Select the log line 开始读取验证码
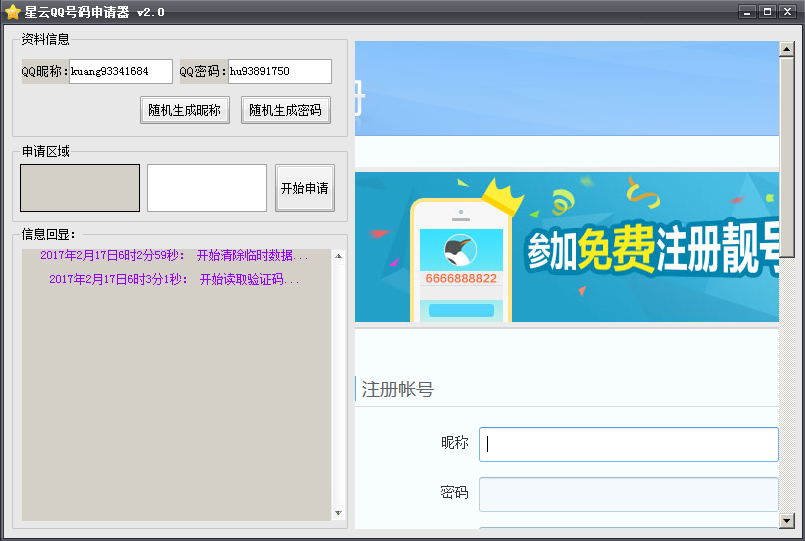 click(174, 279)
